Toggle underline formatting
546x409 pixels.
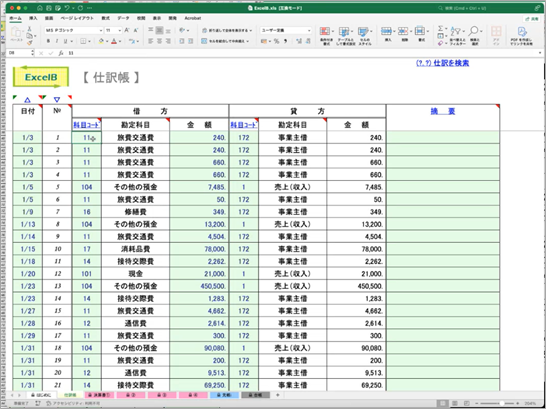(x=65, y=41)
